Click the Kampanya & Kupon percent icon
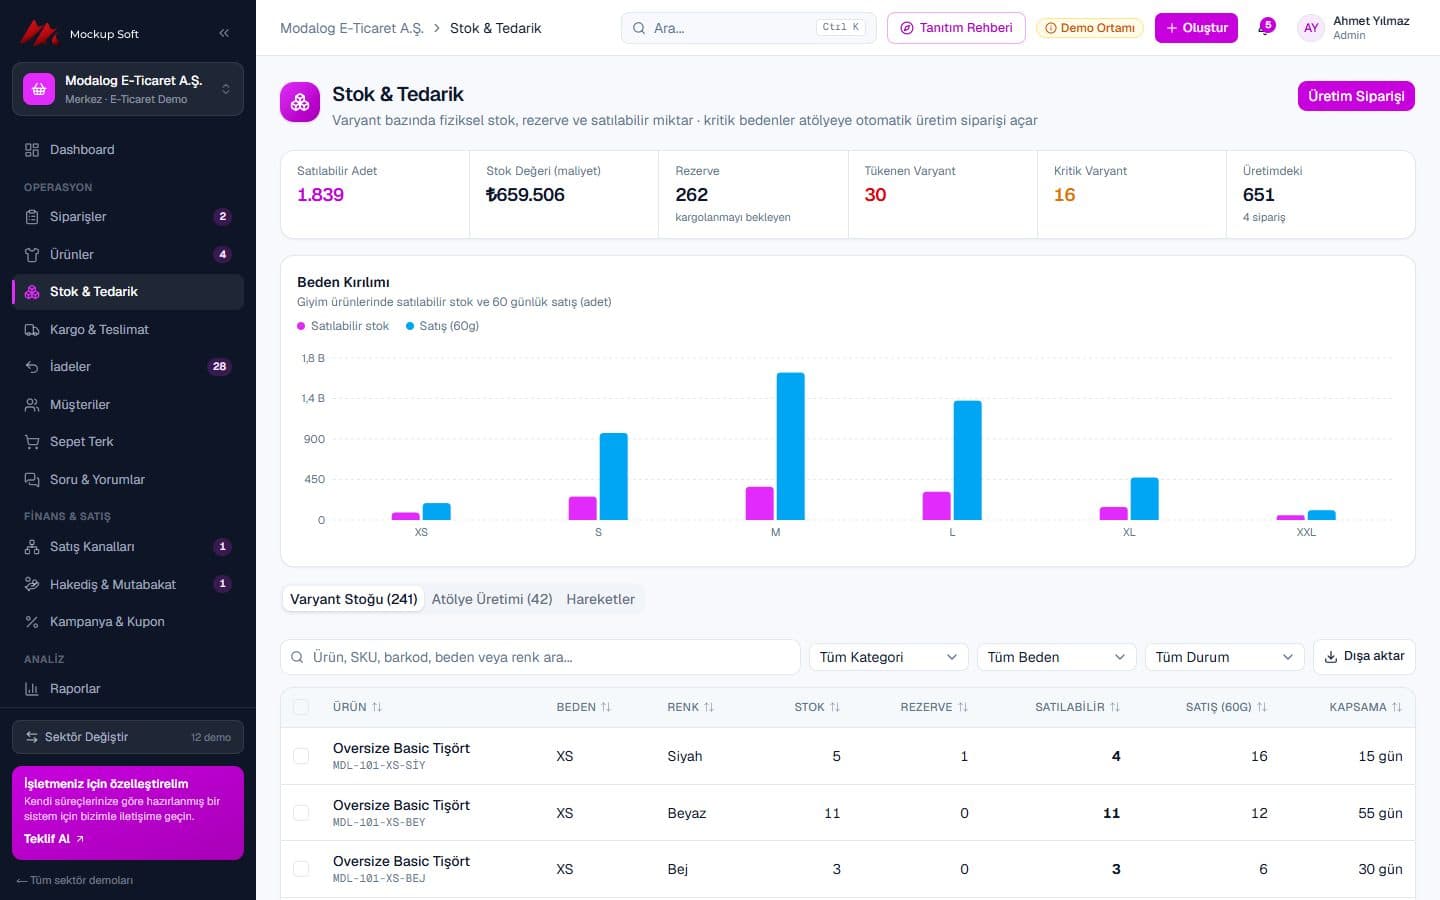Image resolution: width=1440 pixels, height=900 pixels. pyautogui.click(x=32, y=622)
